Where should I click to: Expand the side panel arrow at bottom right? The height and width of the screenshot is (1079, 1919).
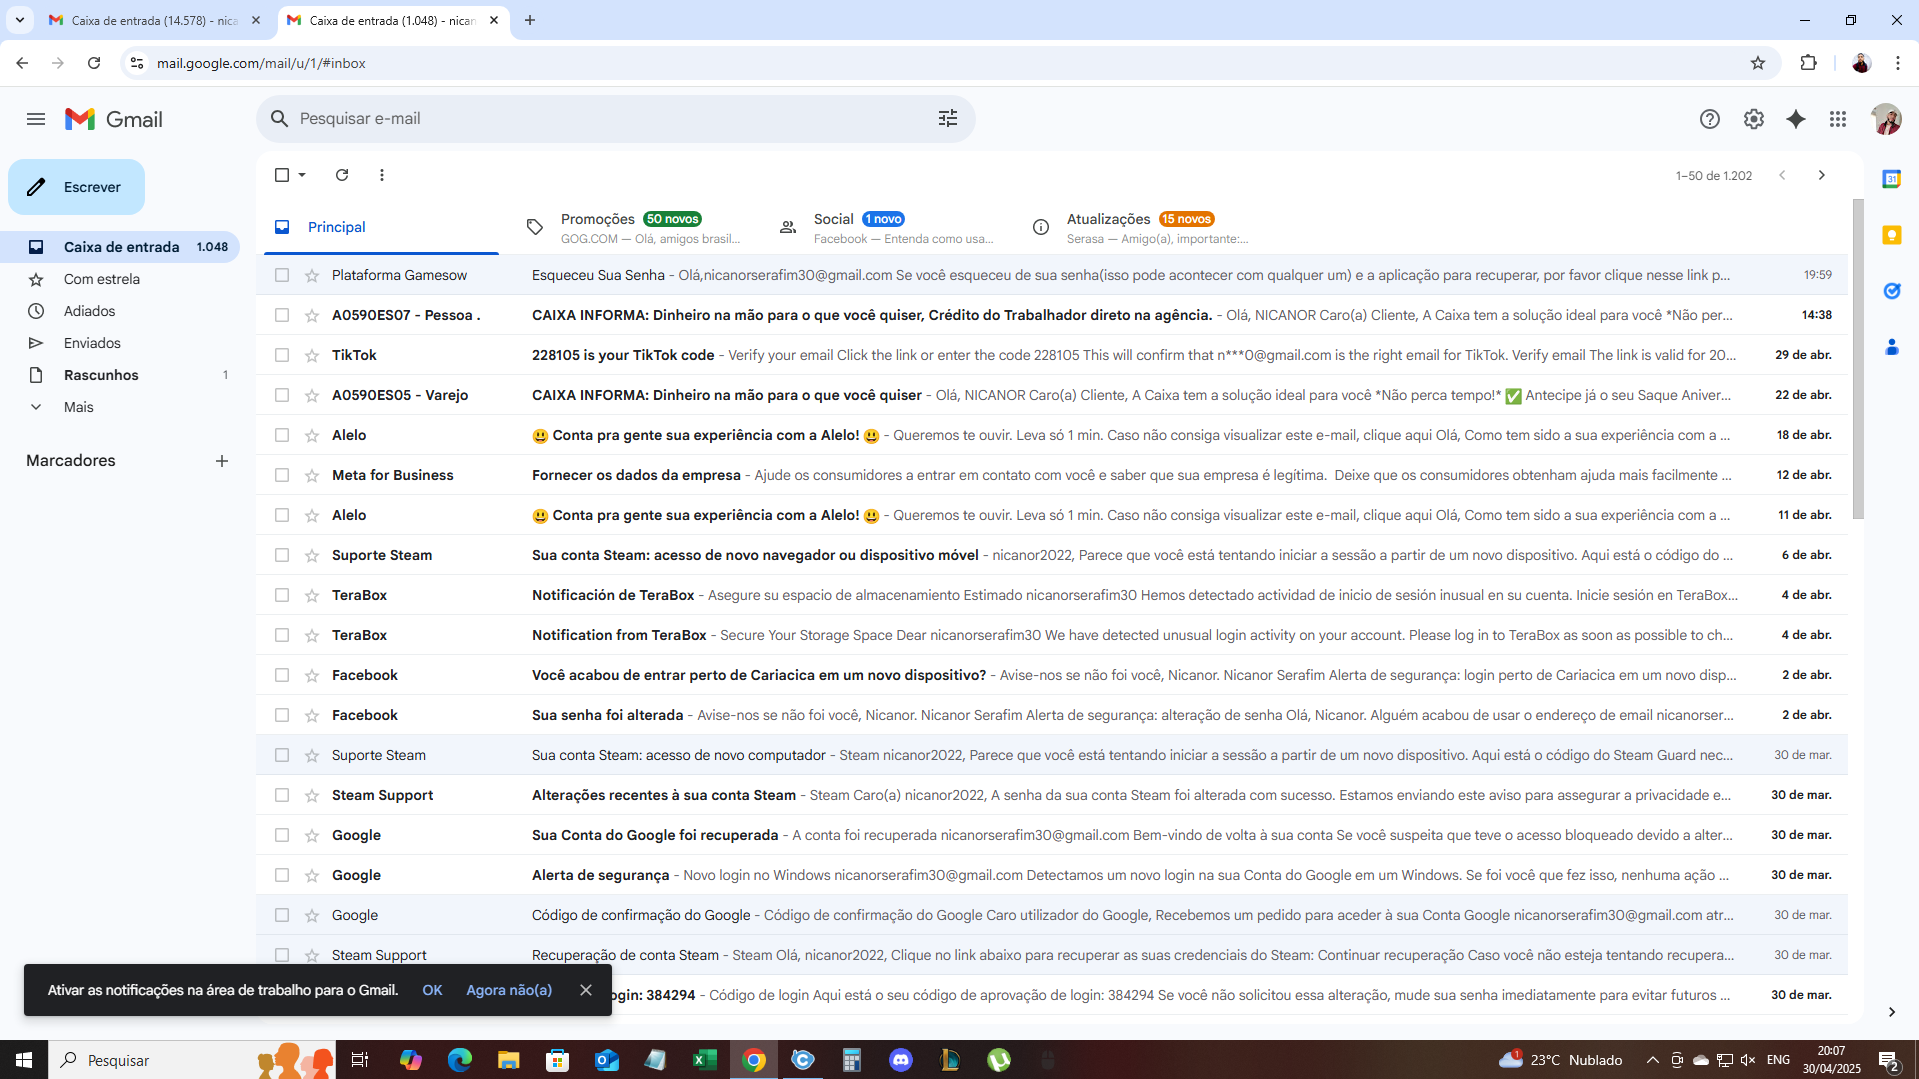(x=1891, y=1012)
